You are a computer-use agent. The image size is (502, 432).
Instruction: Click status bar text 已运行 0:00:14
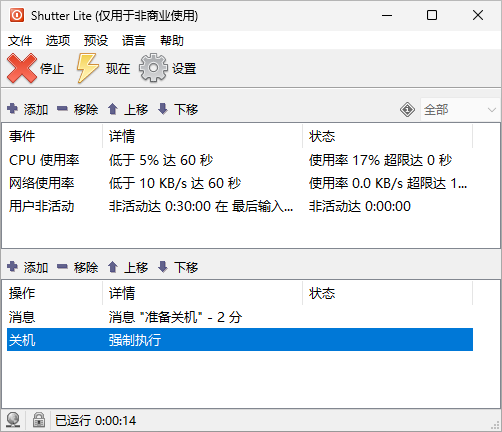tap(96, 421)
